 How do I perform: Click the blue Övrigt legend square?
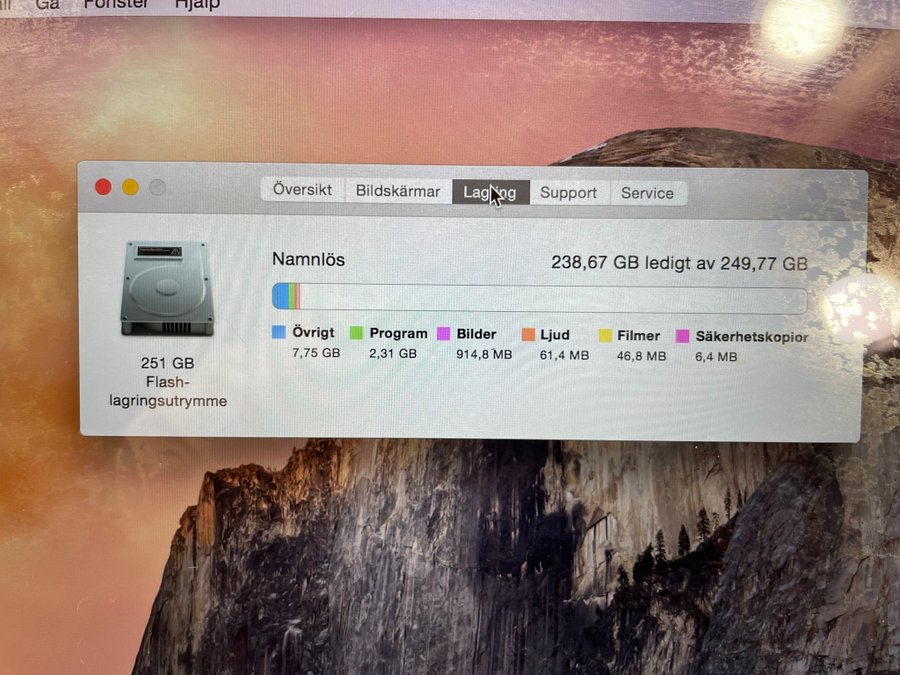(x=279, y=332)
